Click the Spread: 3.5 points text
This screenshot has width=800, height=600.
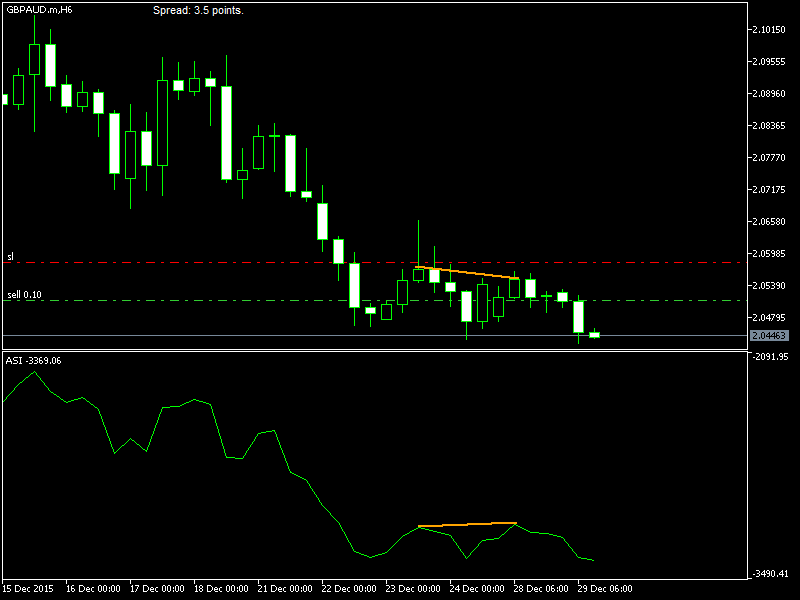point(198,10)
